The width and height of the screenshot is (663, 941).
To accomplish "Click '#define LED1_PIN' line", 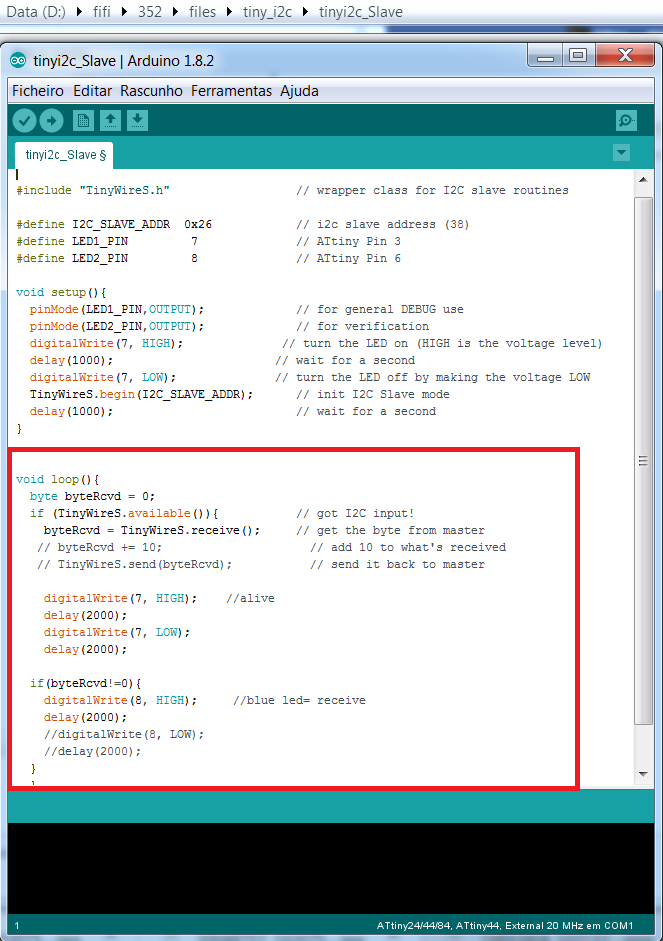I will 107,241.
